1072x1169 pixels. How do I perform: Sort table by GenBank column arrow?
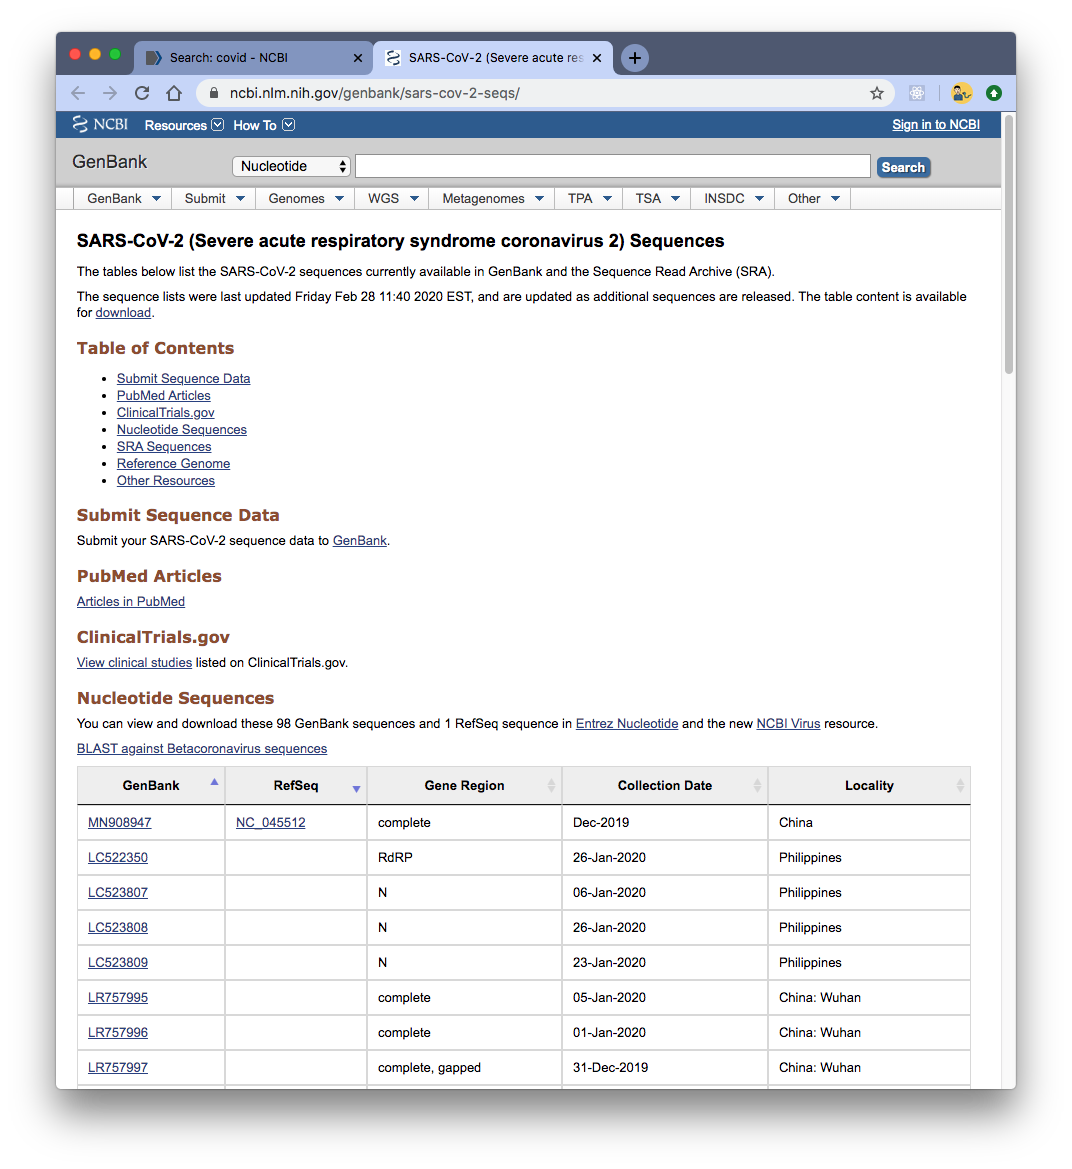(214, 782)
